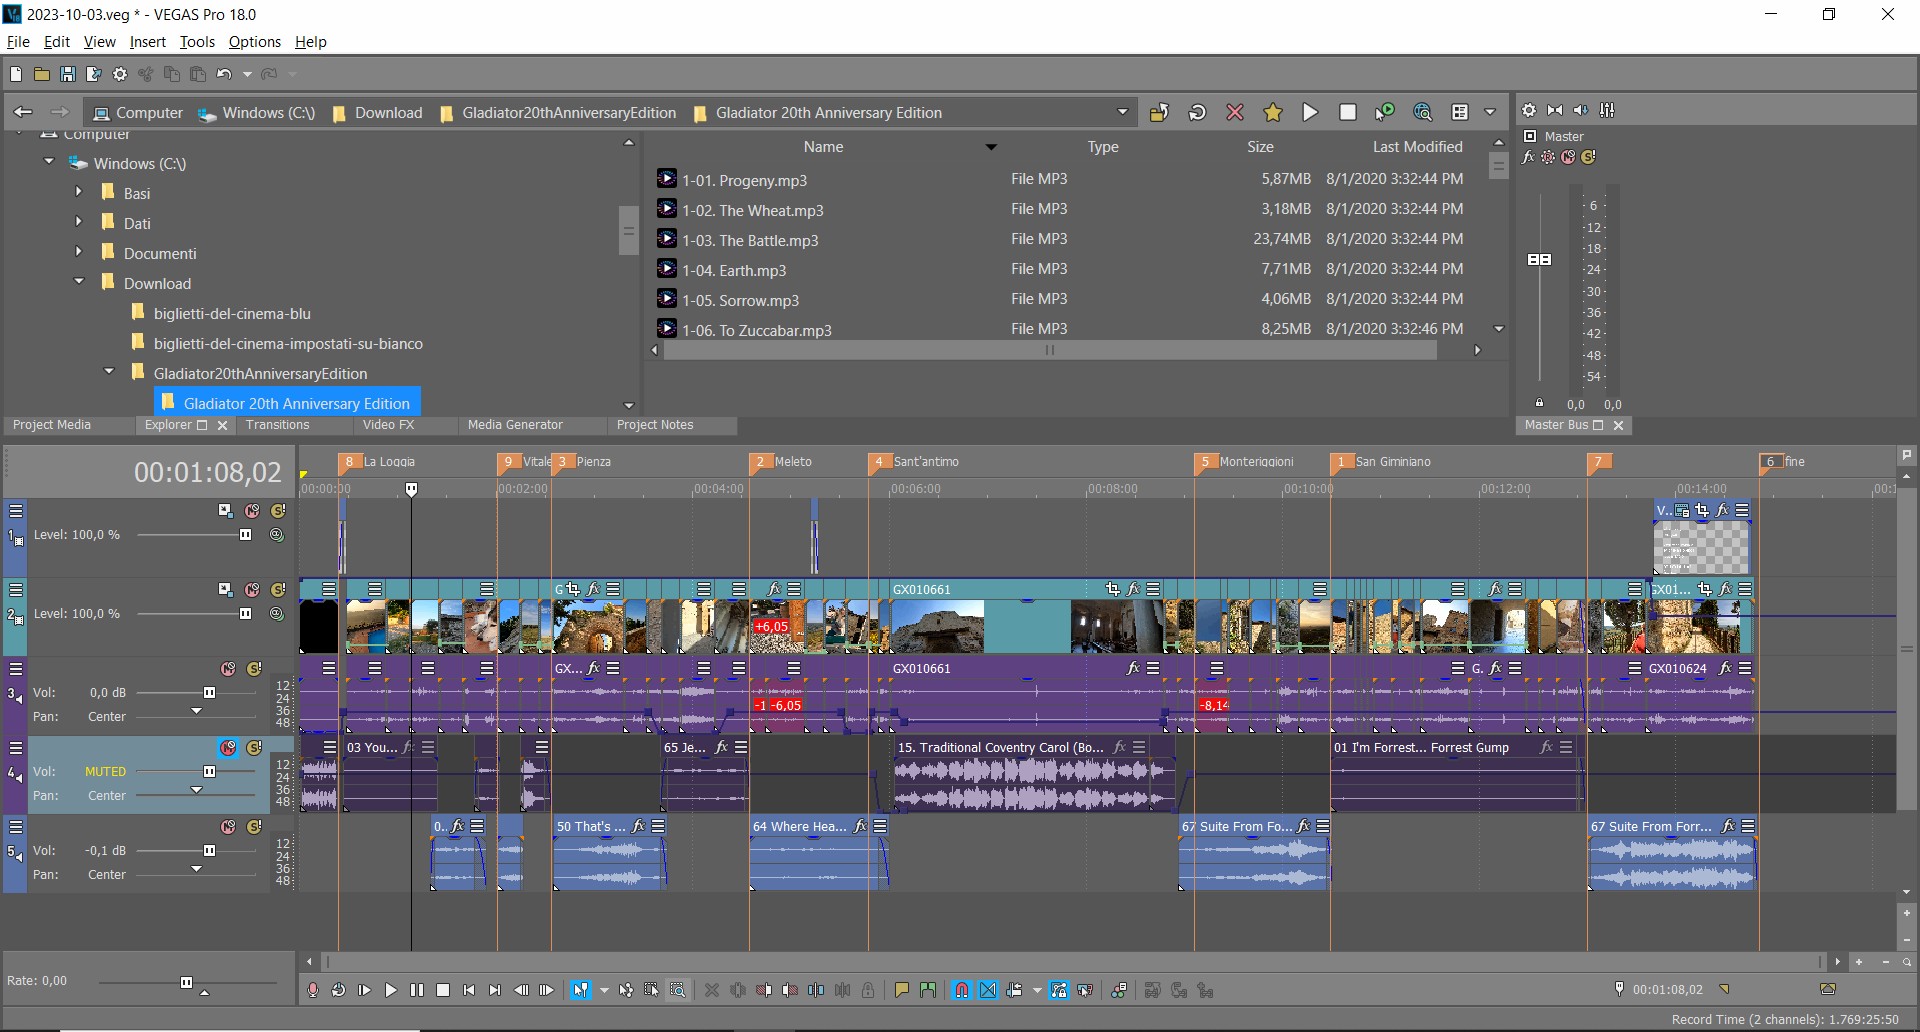1920x1032 pixels.
Task: Click the Explorer Up One Level folder icon
Action: pos(1159,112)
